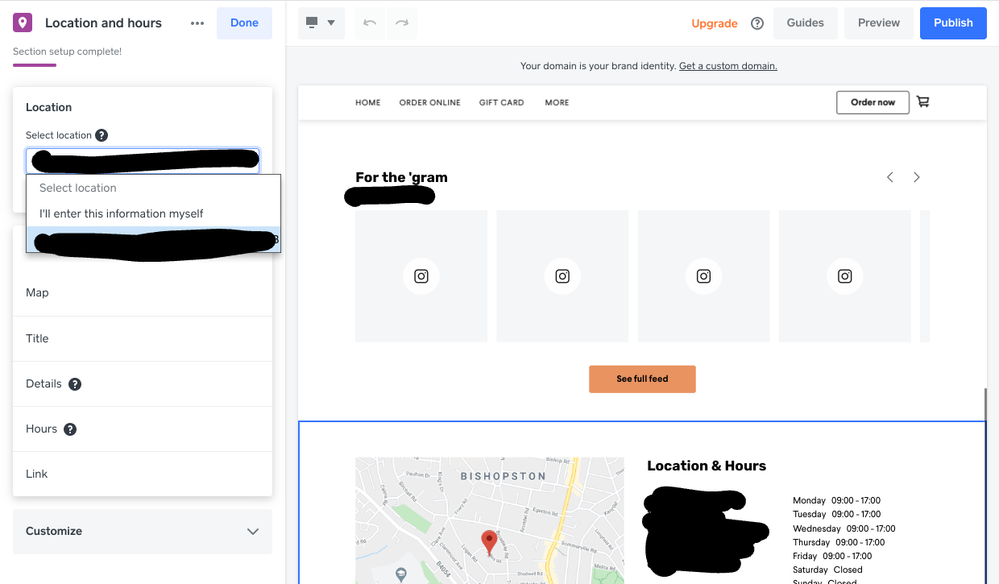Choose "I'll enter this information myself" option
The image size is (999, 584).
point(121,213)
